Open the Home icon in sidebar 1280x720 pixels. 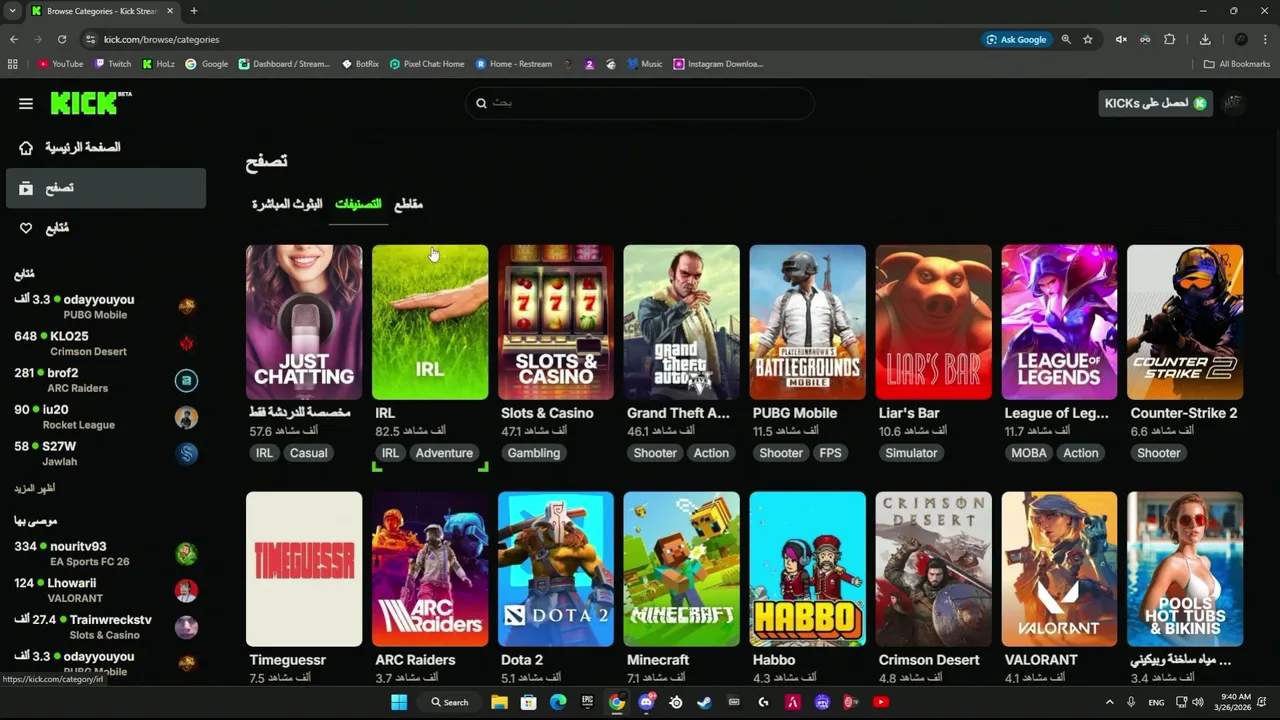click(26, 148)
